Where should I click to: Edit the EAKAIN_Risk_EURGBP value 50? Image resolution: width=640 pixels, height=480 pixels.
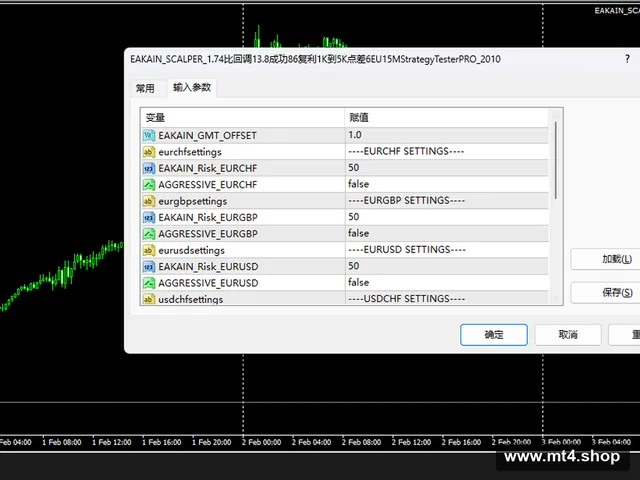(x=447, y=217)
